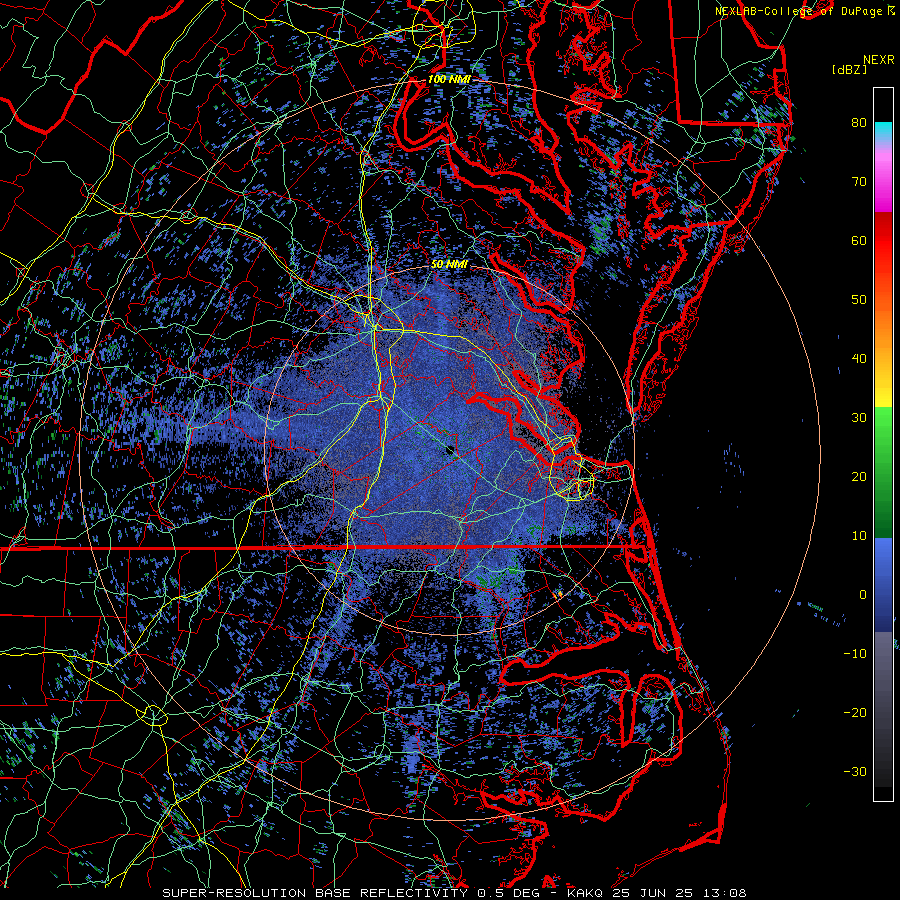Click the KAKQ station identifier
This screenshot has height=900, width=900.
[x=587, y=893]
